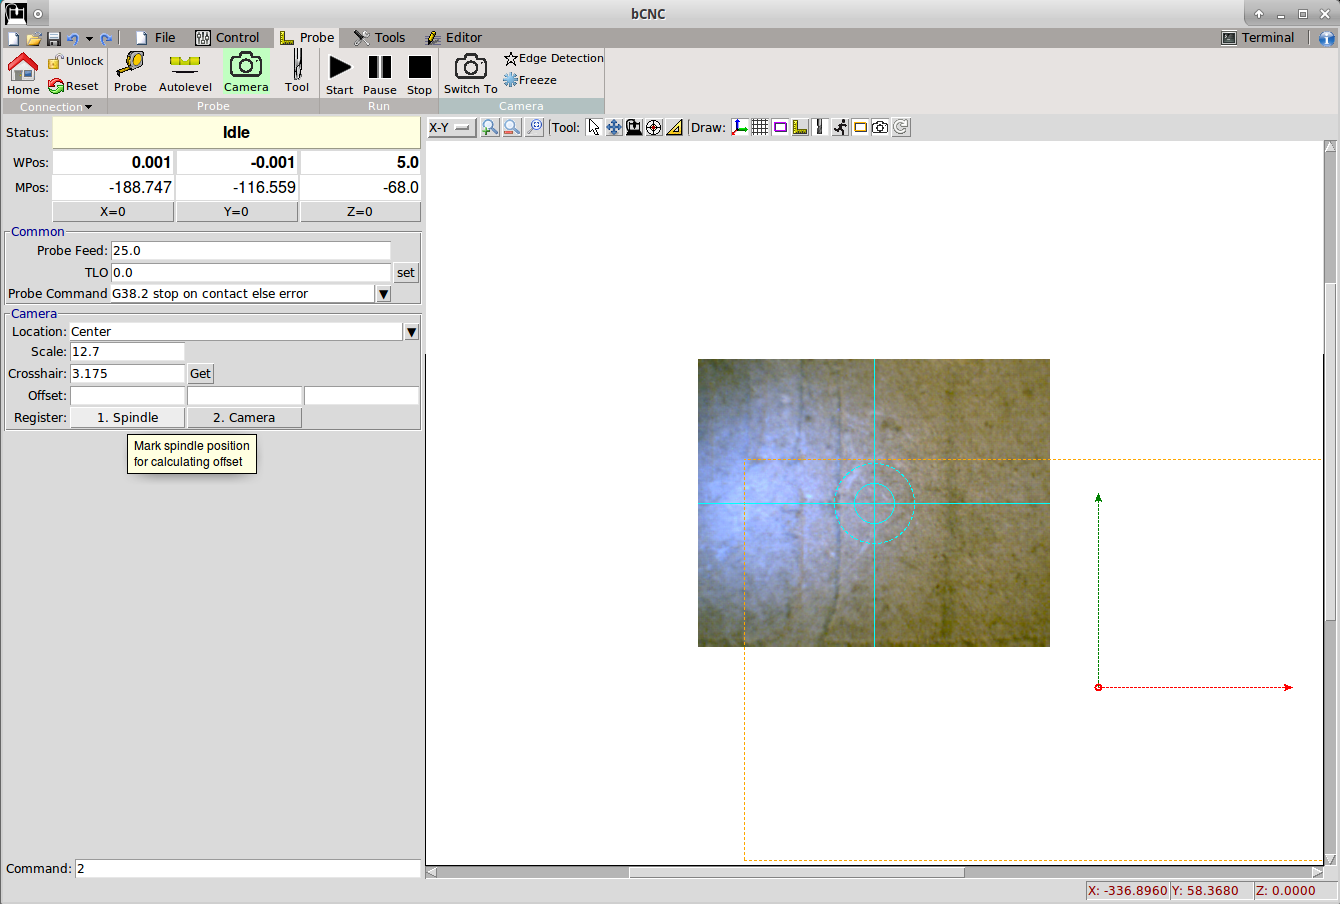Image resolution: width=1340 pixels, height=904 pixels.
Task: Zoom in on the canvas
Action: point(490,127)
